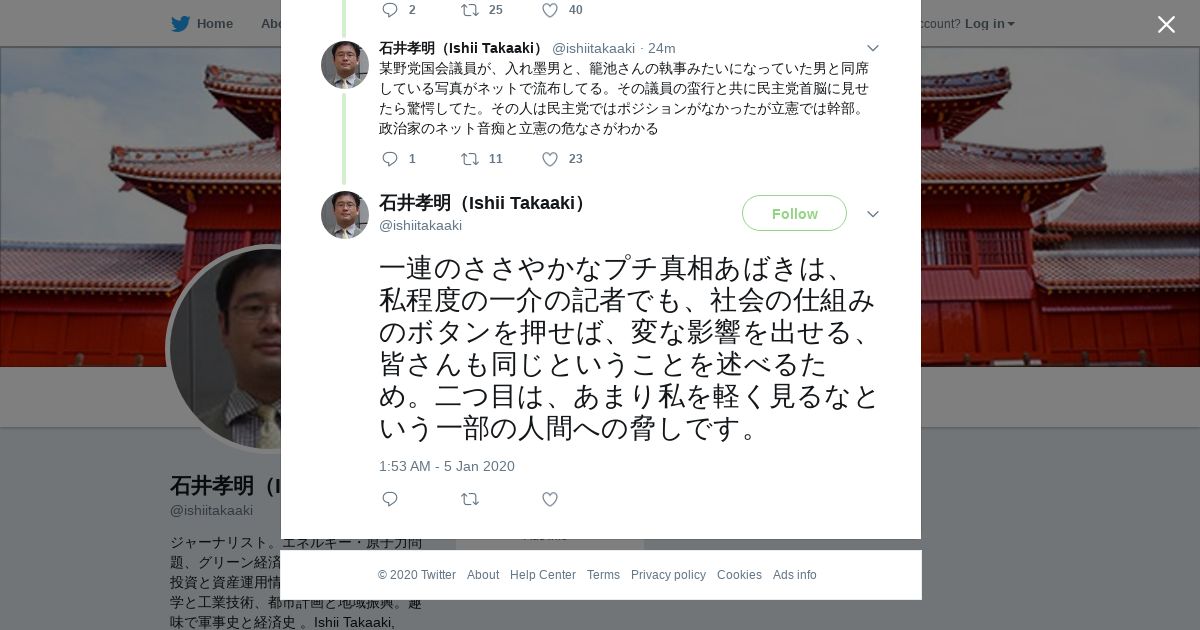The height and width of the screenshot is (630, 1200).
Task: Expand the chevron menu on the 24m tweet
Action: pos(873,48)
